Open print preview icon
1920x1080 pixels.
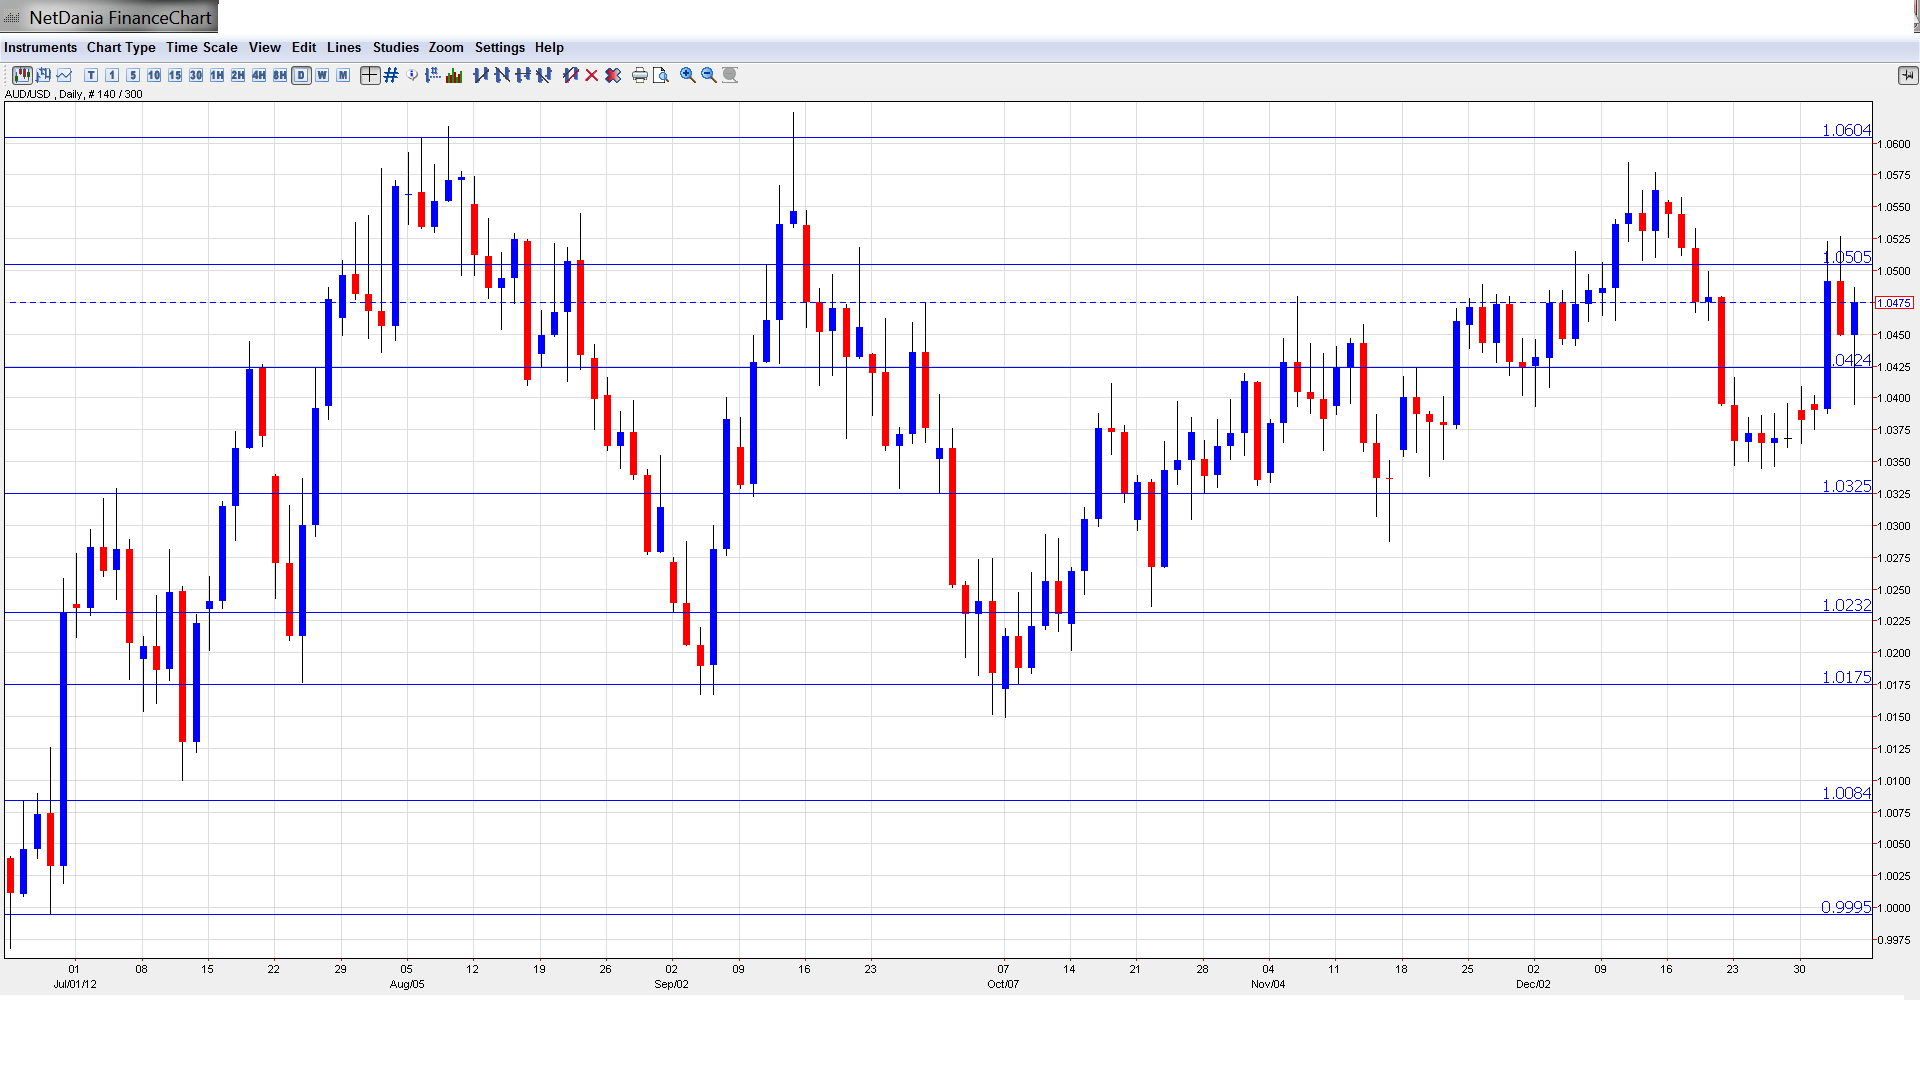(x=660, y=75)
